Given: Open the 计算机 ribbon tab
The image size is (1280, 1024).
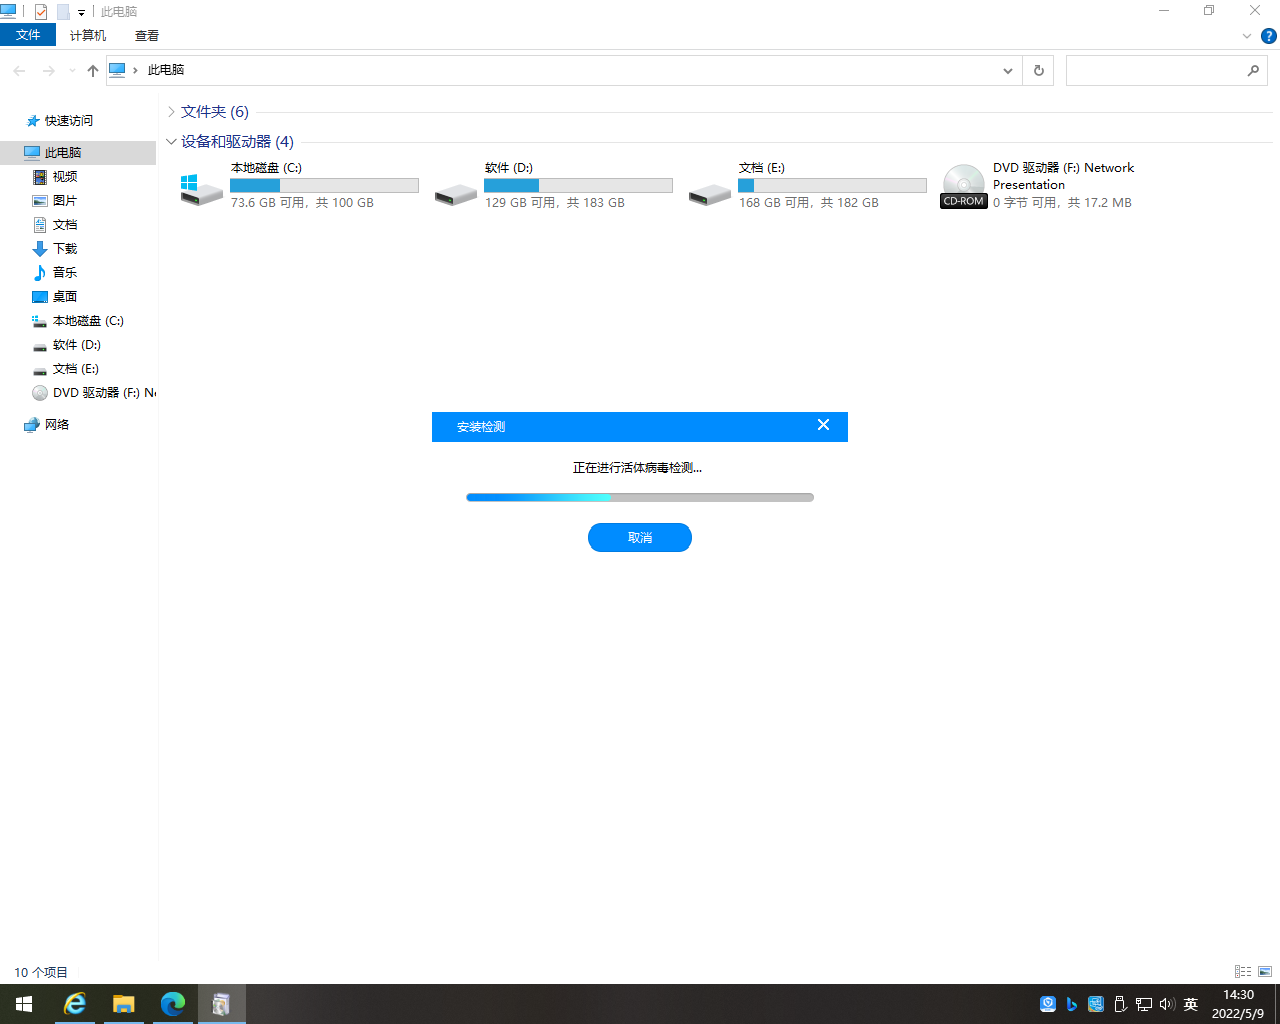Looking at the screenshot, I should point(88,35).
